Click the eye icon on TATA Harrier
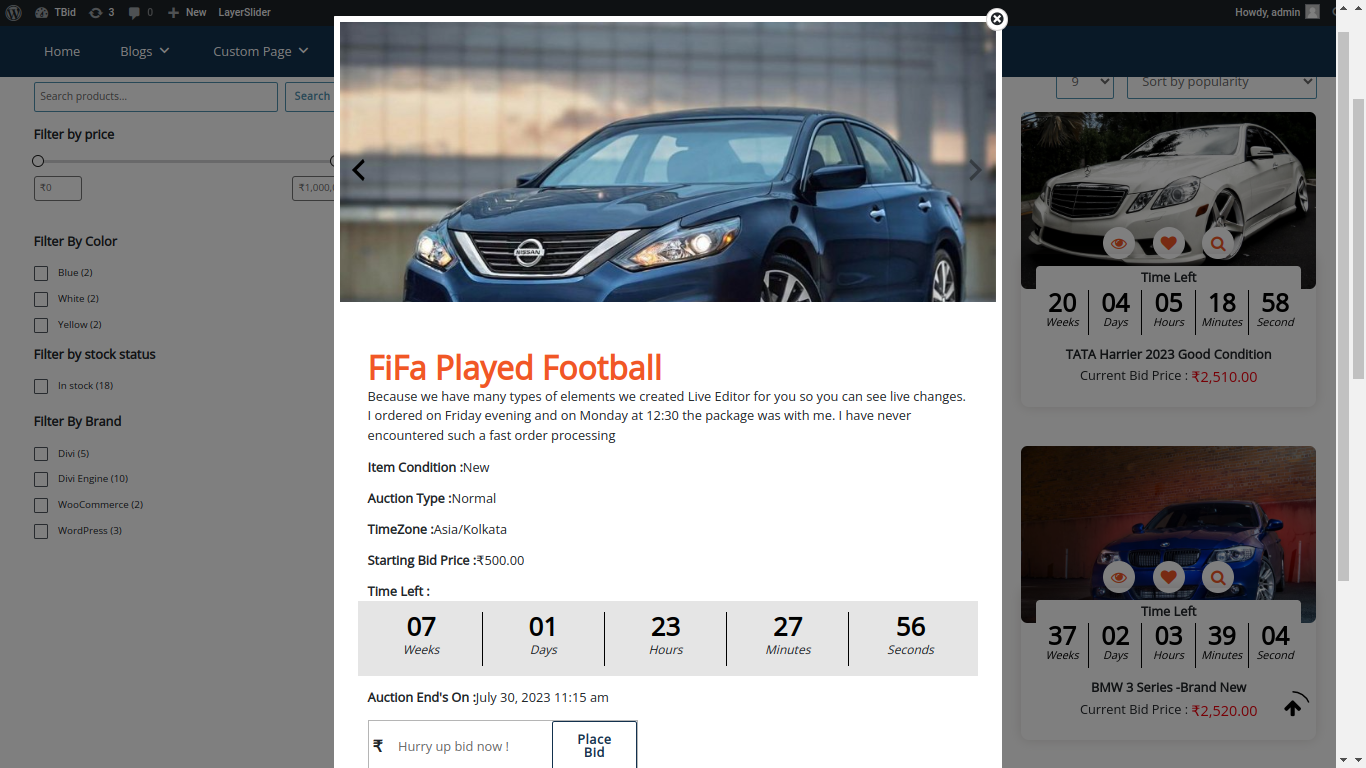Viewport: 1366px width, 768px height. click(1118, 243)
